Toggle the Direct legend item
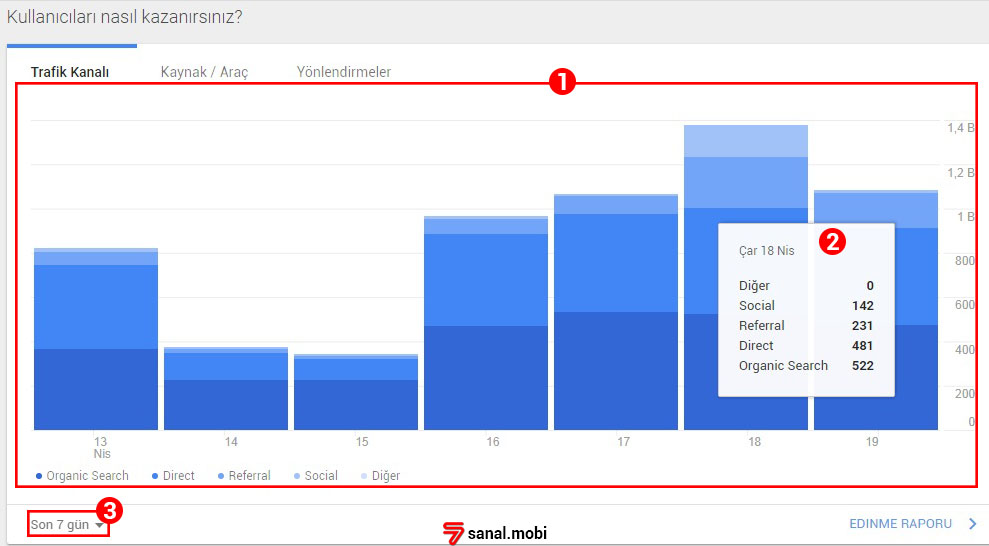Viewport: 989px width, 546px height. click(173, 476)
